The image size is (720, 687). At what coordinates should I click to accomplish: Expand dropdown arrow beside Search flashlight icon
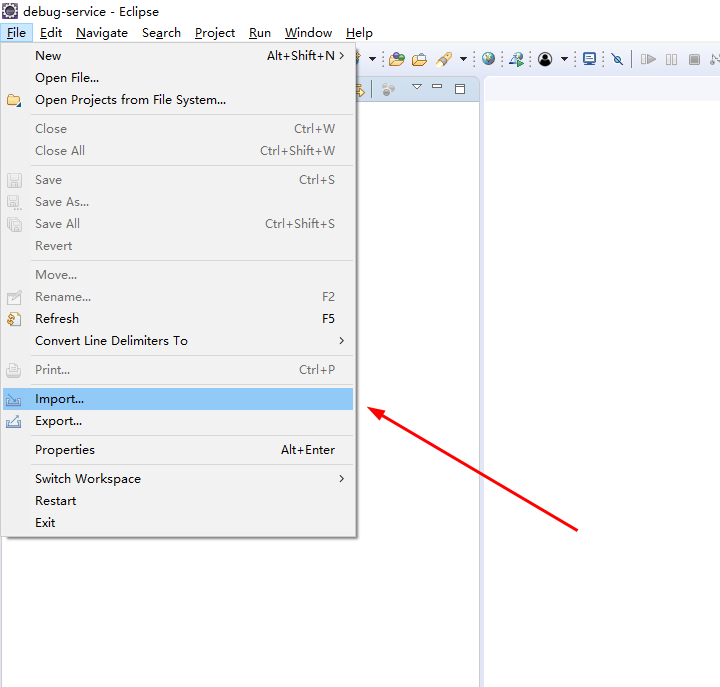[x=463, y=59]
